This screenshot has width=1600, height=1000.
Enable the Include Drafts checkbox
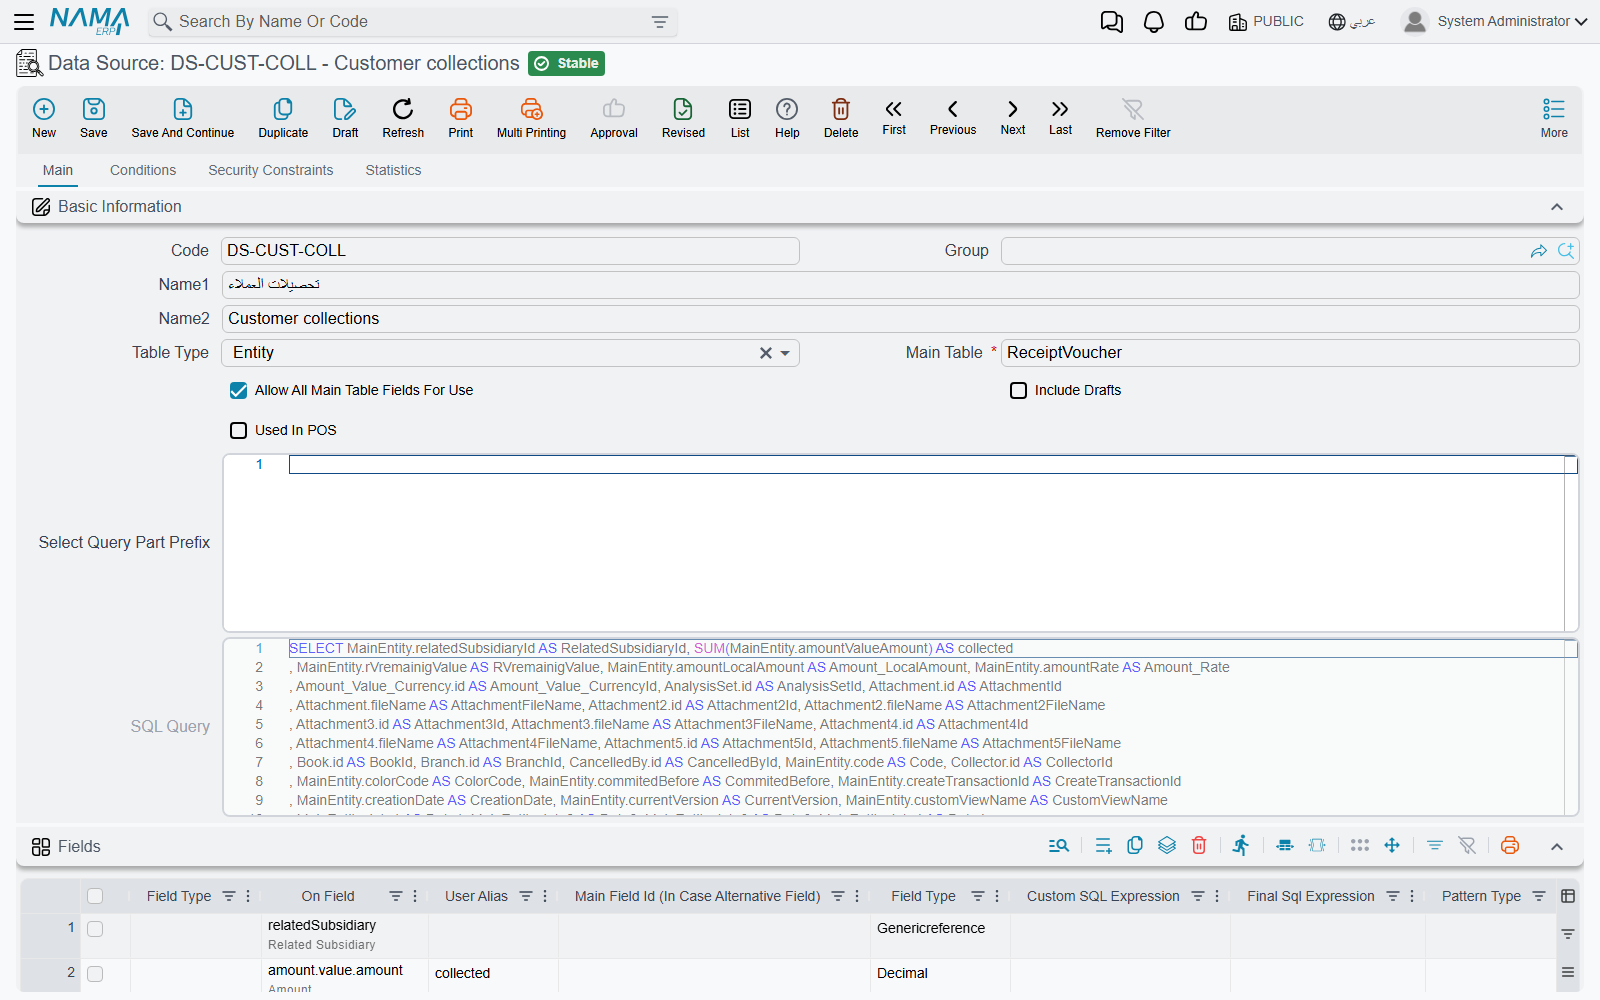coord(1018,391)
